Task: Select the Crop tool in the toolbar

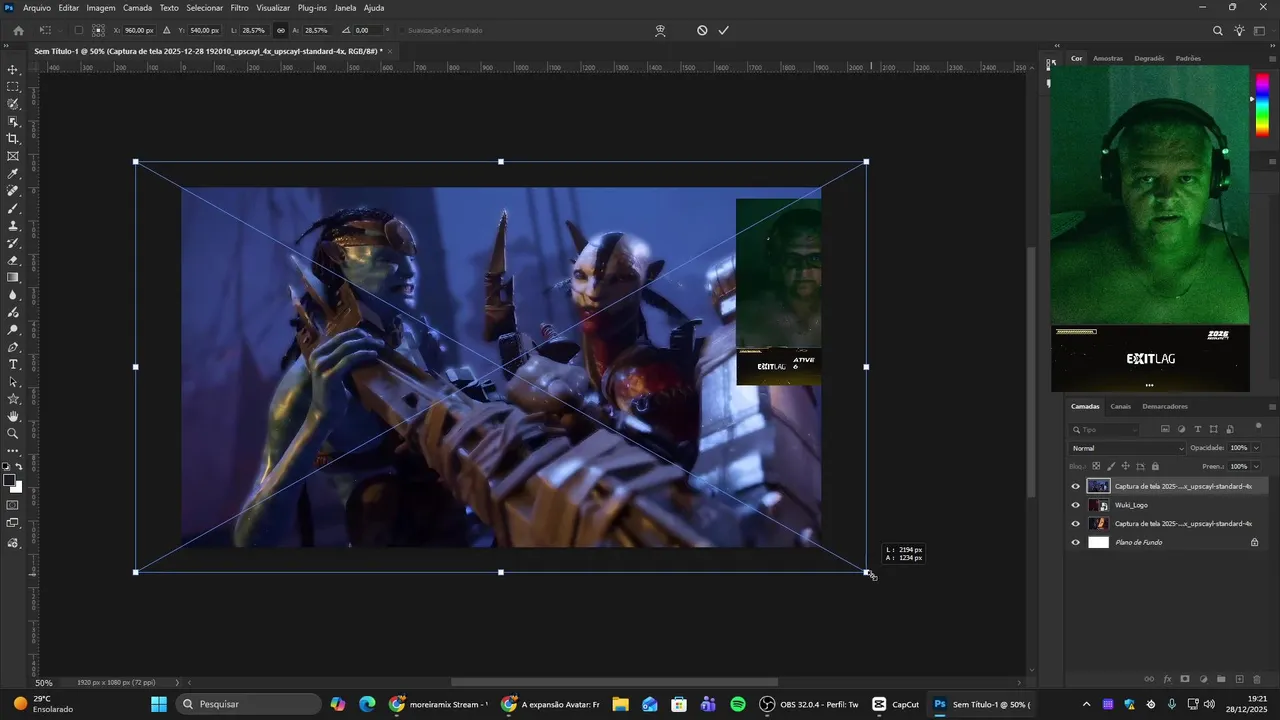Action: [13, 139]
